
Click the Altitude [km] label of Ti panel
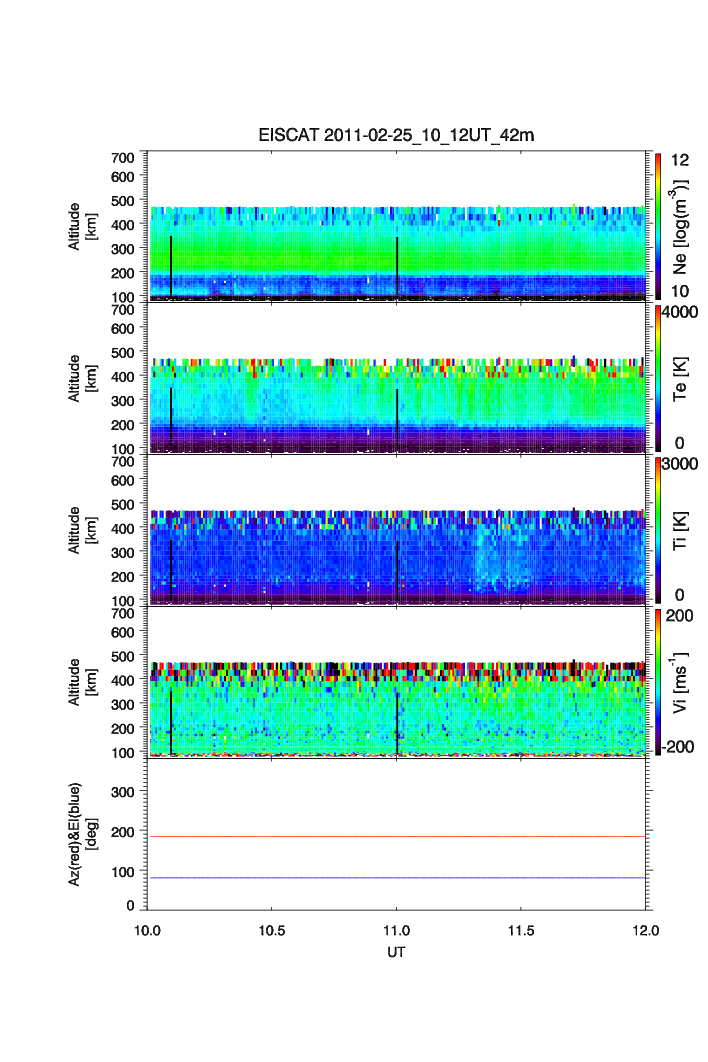coord(82,530)
